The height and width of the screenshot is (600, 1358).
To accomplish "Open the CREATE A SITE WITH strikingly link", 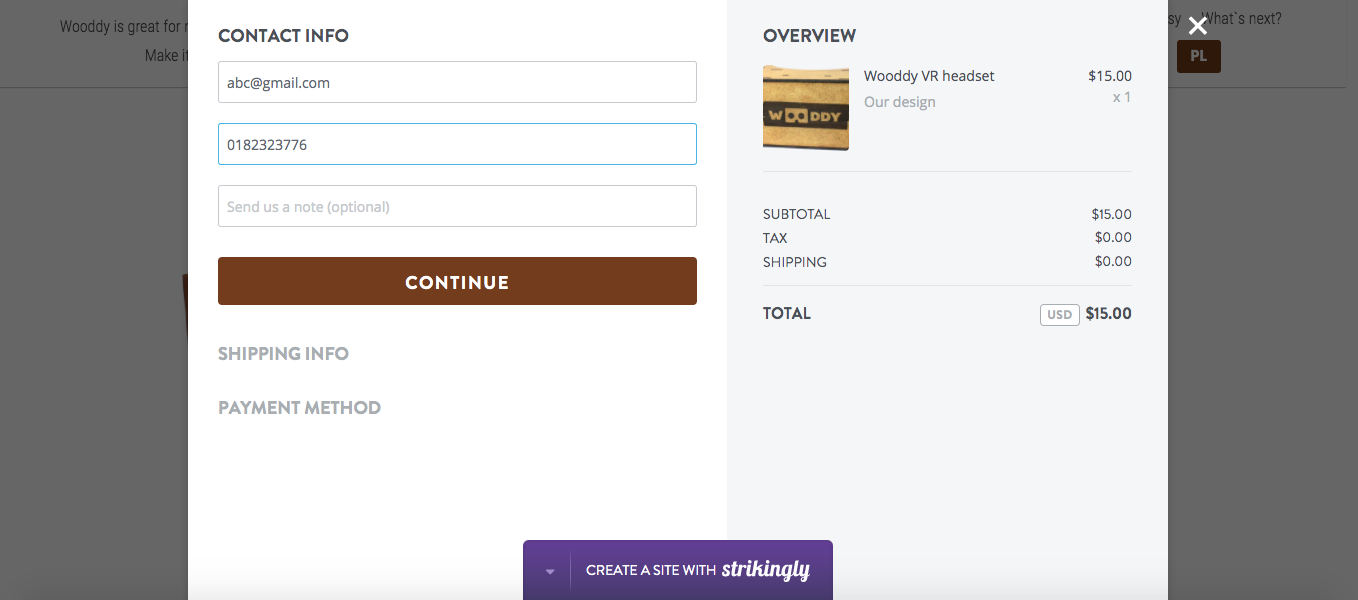I will pyautogui.click(x=697, y=570).
